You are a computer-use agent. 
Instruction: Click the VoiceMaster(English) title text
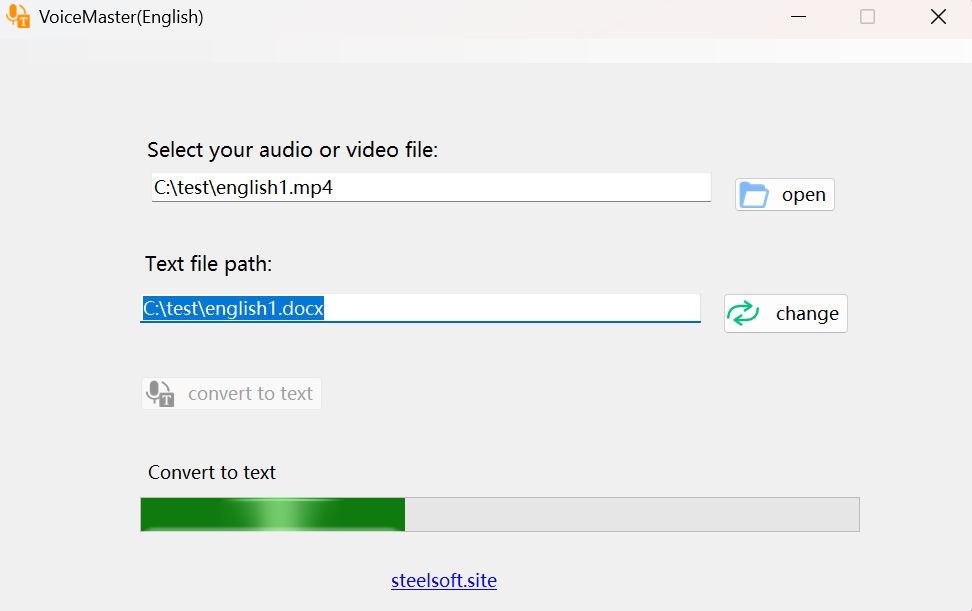click(117, 16)
